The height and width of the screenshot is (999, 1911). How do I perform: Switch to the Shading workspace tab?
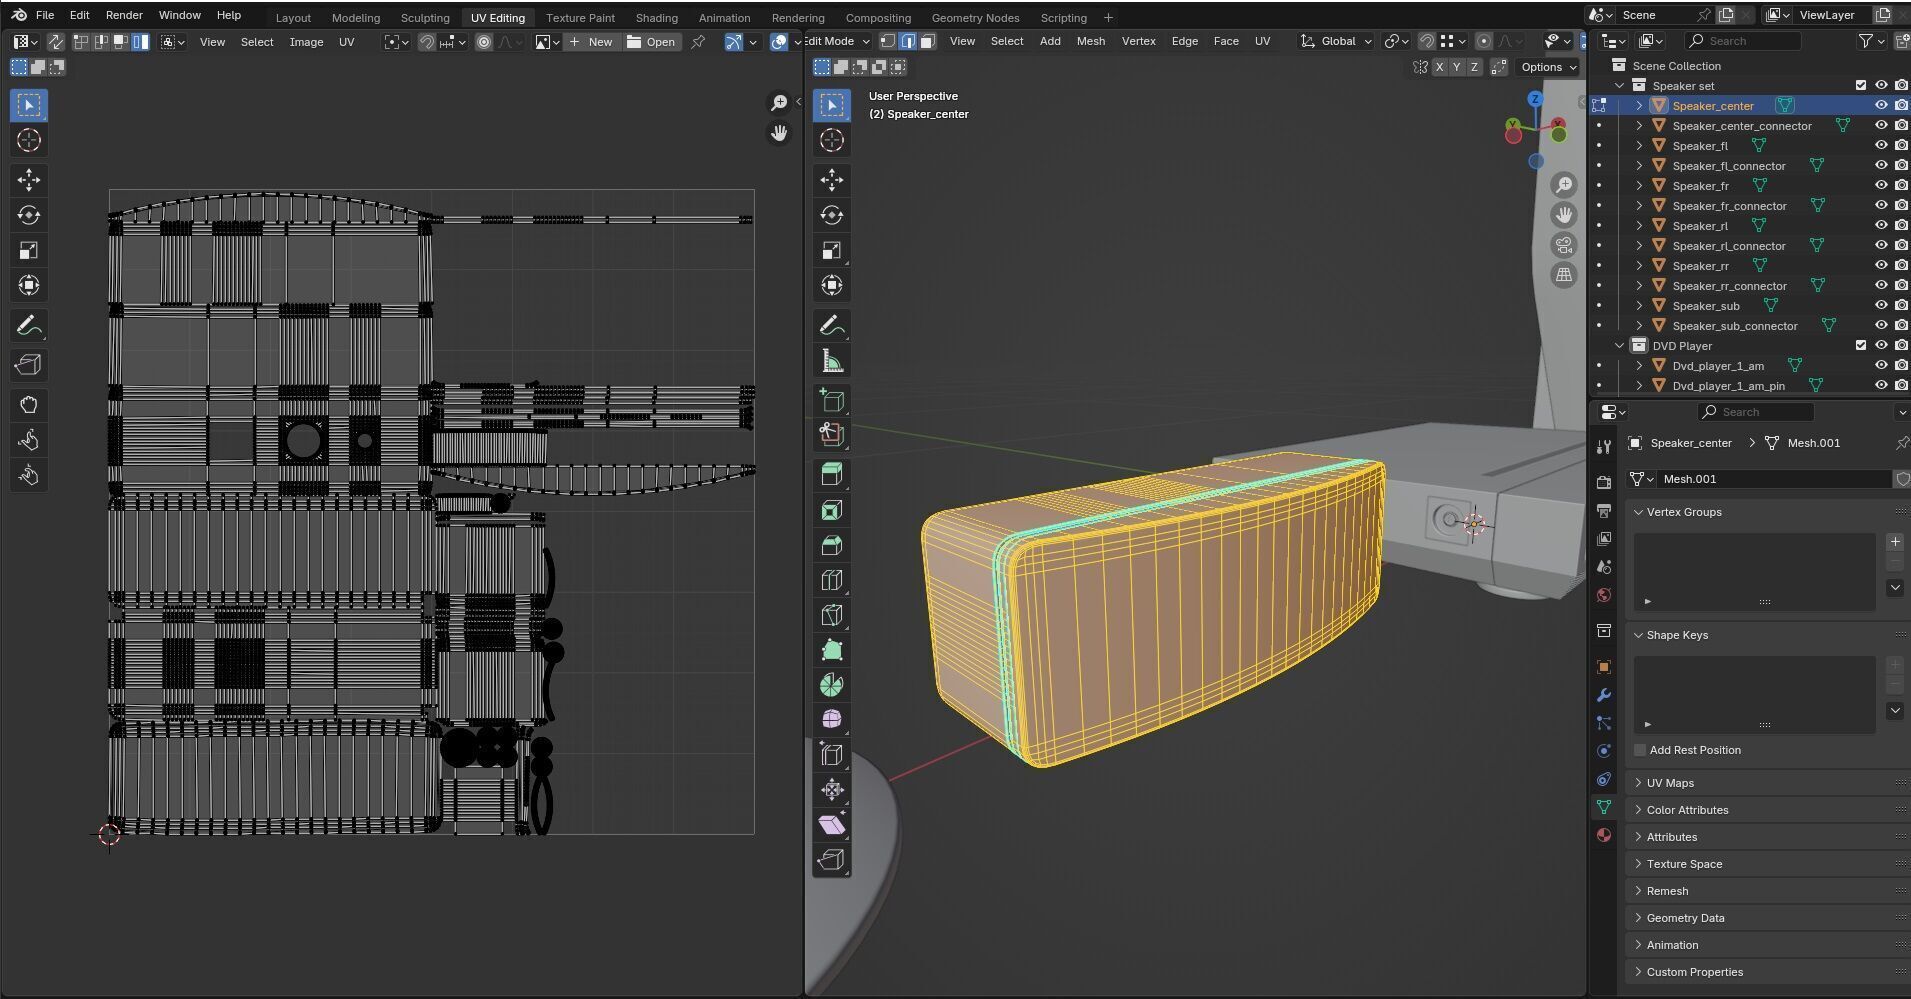tap(656, 18)
